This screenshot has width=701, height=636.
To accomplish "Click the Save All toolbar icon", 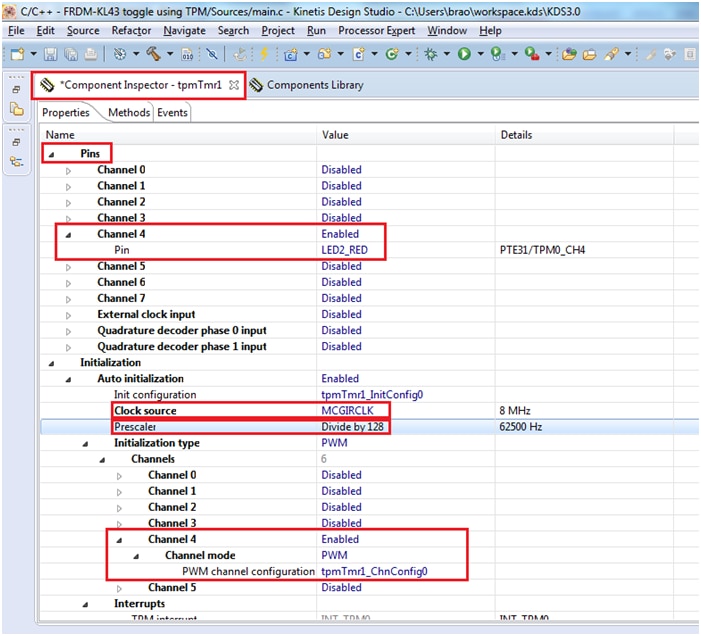I will tap(71, 54).
